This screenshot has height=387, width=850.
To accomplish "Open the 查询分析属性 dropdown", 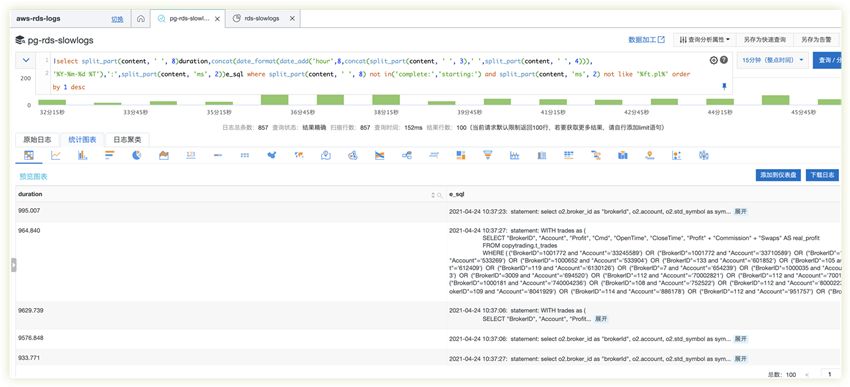I will [704, 40].
